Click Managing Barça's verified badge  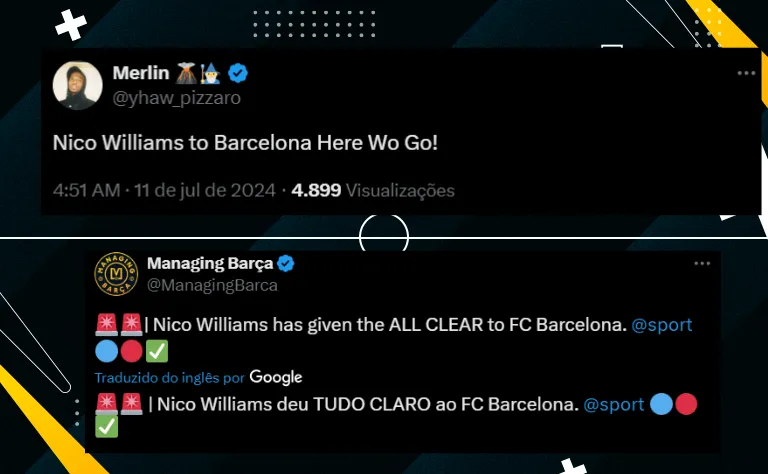[286, 263]
